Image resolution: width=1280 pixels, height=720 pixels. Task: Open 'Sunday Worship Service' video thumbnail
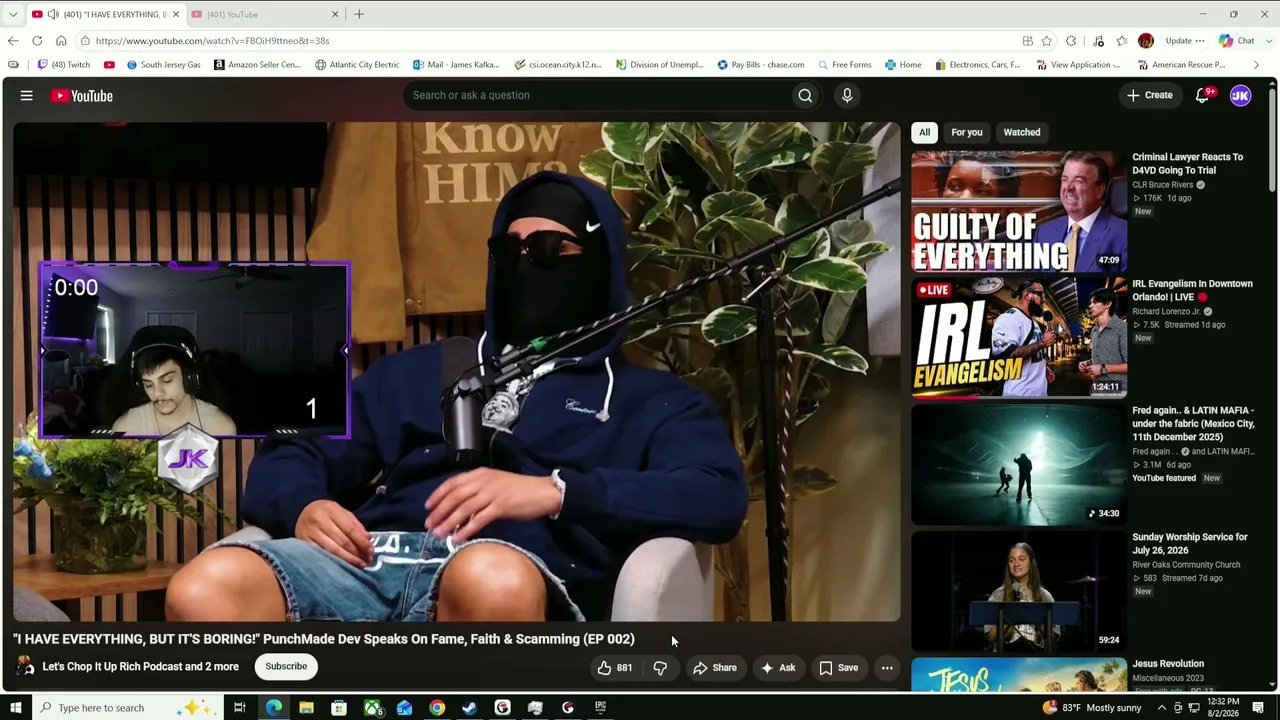coord(1019,591)
